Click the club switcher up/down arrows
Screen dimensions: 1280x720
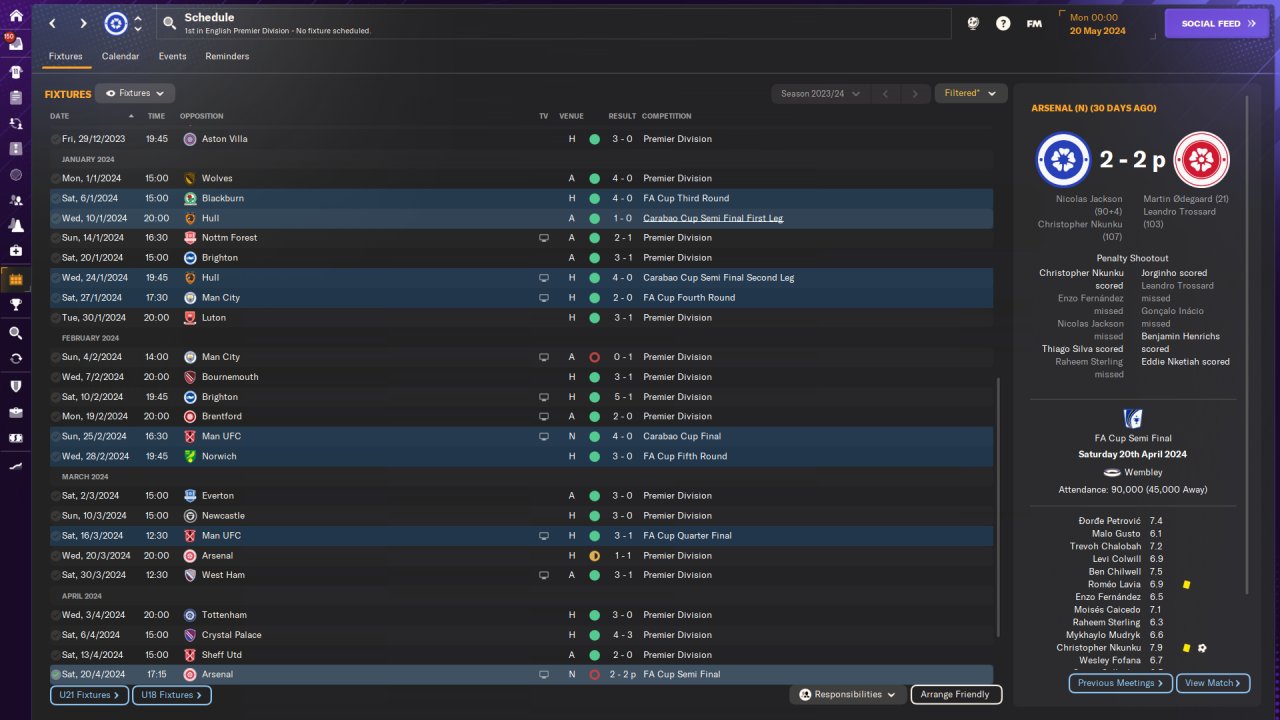coord(138,23)
